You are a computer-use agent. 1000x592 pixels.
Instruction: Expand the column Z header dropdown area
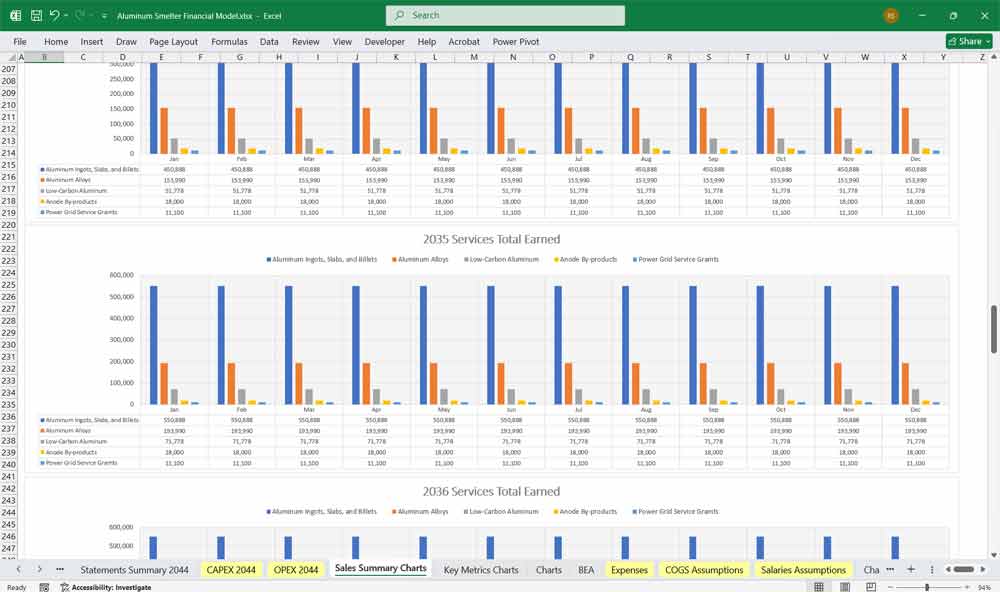(x=984, y=57)
